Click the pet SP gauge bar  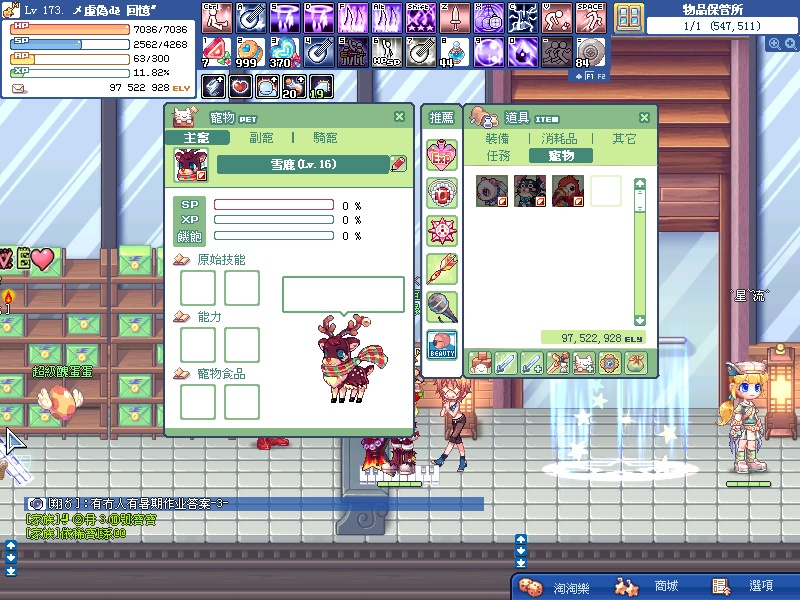pos(274,205)
